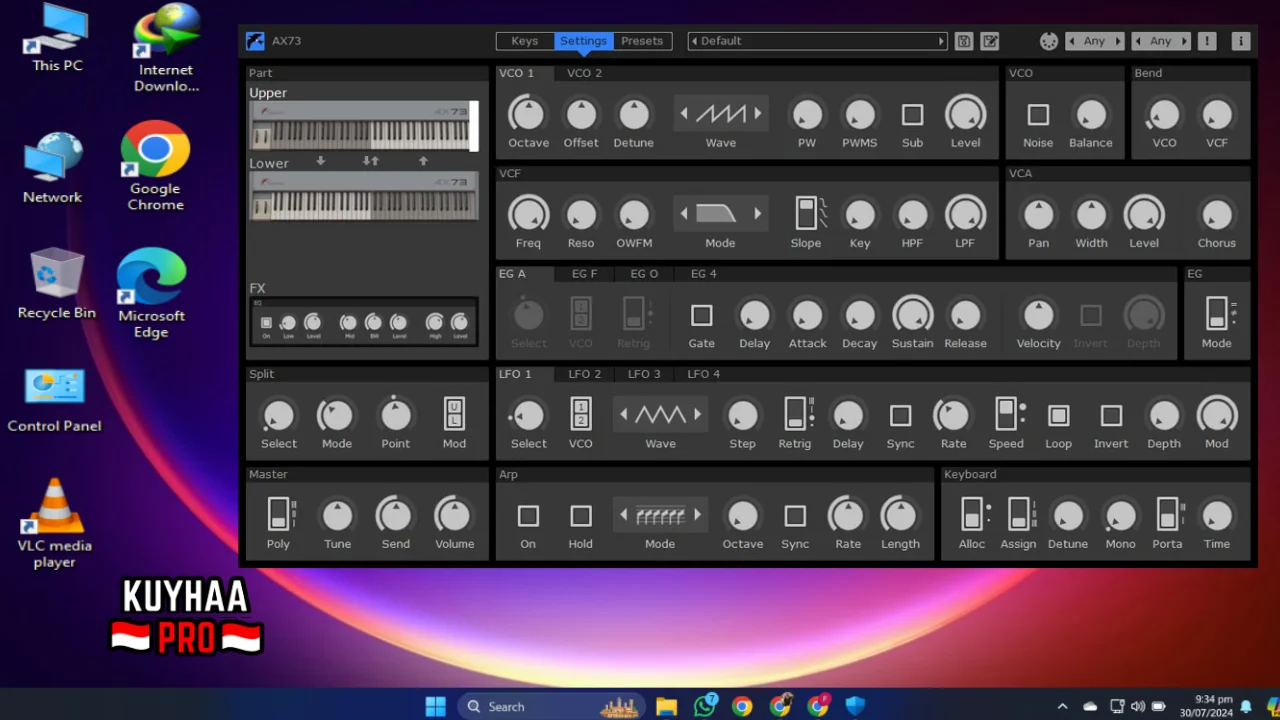Click previous arrow on LFO 1 Wave selector
This screenshot has width=1280, height=720.
624,414
